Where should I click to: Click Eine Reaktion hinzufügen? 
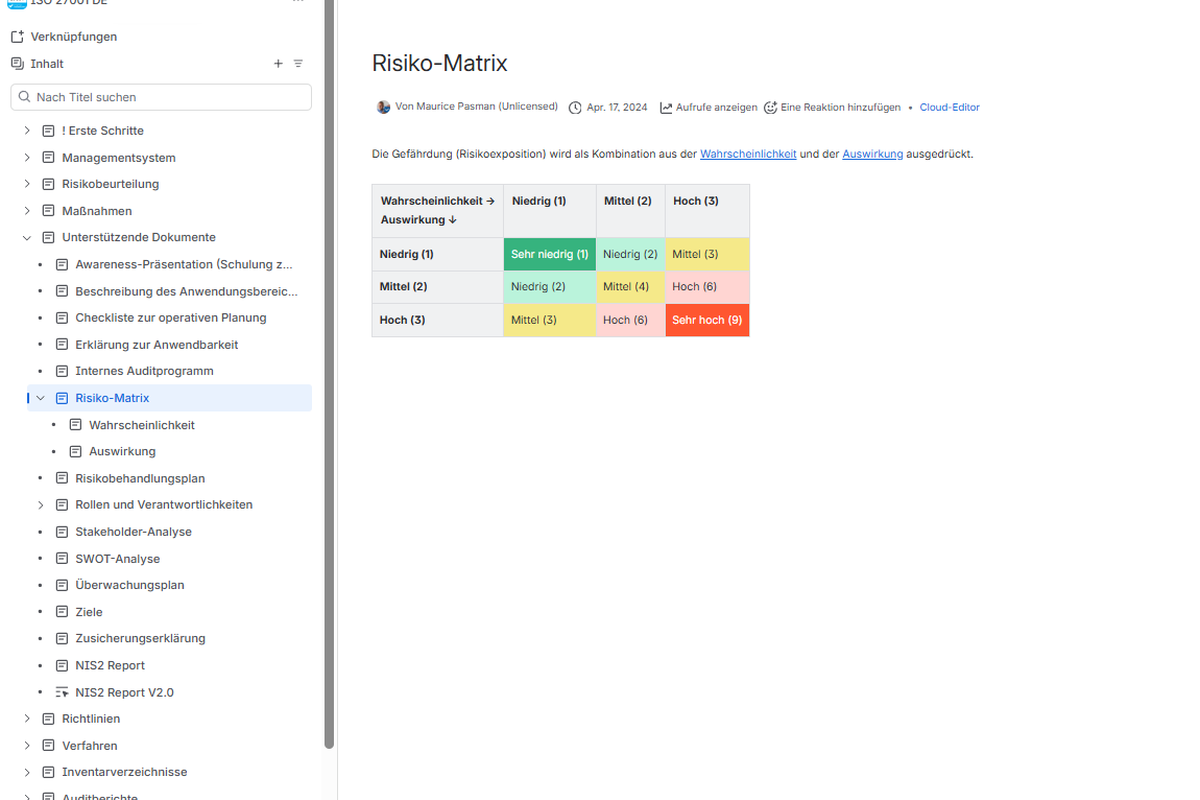pos(840,108)
